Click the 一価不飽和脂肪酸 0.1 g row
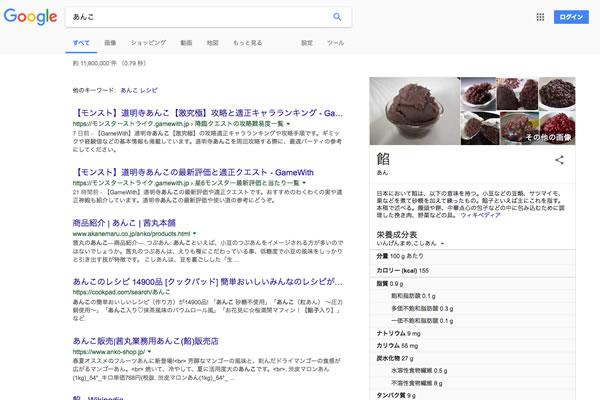The image size is (600, 400). click(472, 321)
